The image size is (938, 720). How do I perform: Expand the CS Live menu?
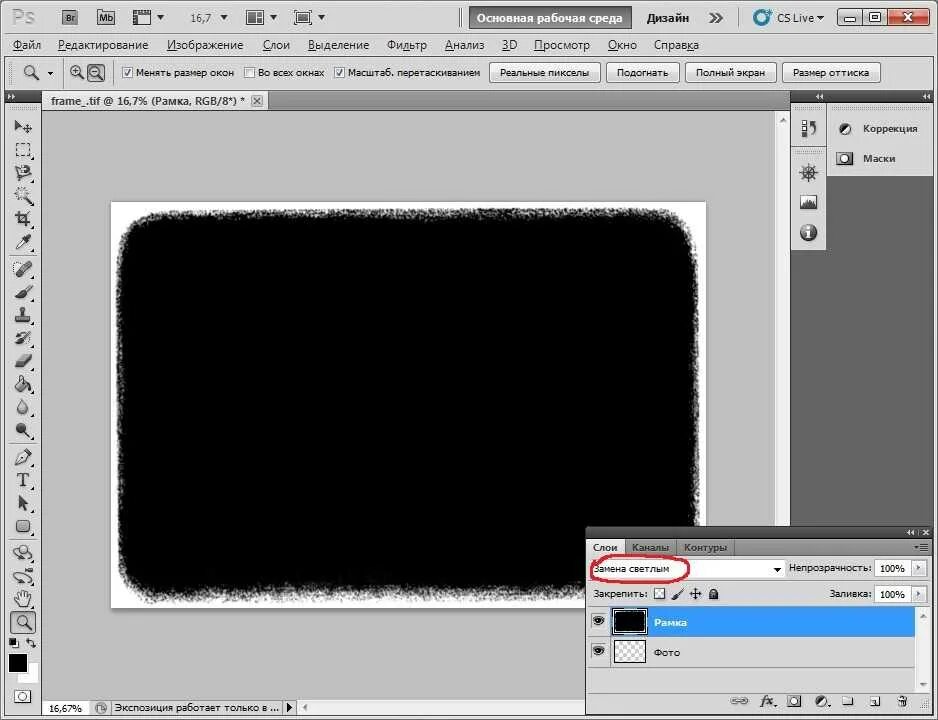click(x=788, y=18)
